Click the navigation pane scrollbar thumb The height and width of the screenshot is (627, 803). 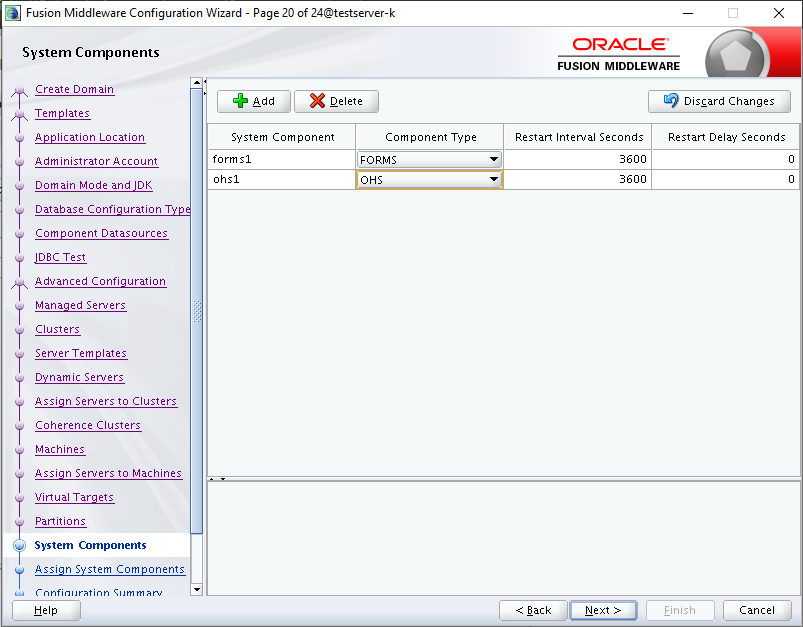point(197,311)
